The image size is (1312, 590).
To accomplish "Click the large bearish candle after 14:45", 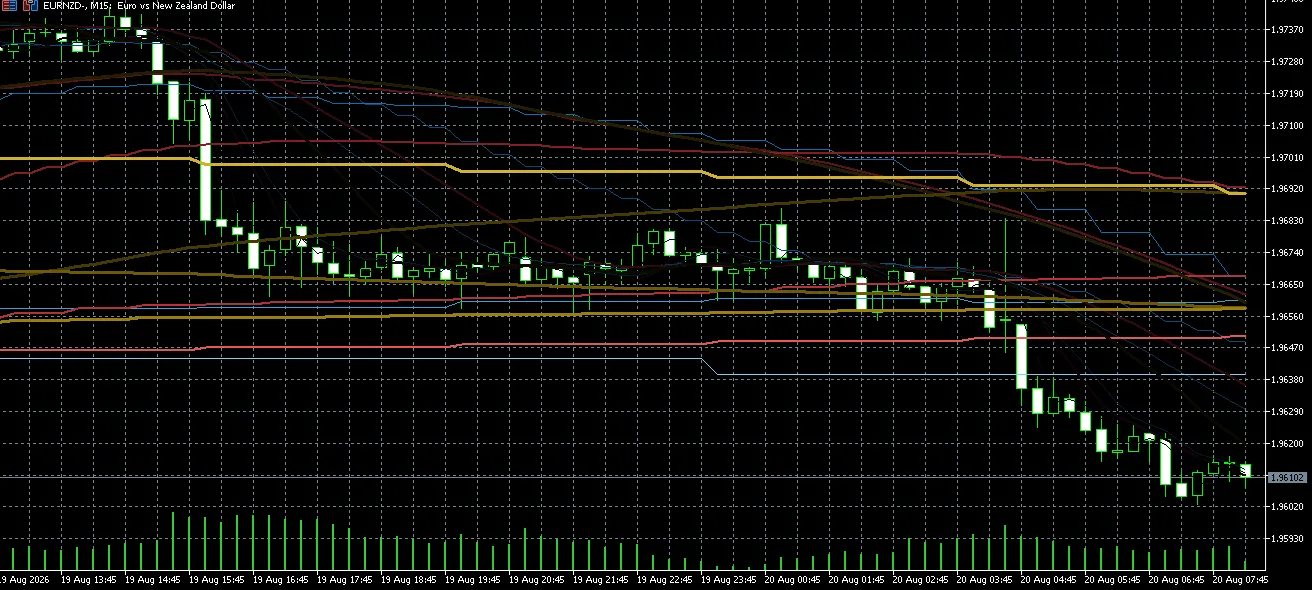I will coord(205,160).
